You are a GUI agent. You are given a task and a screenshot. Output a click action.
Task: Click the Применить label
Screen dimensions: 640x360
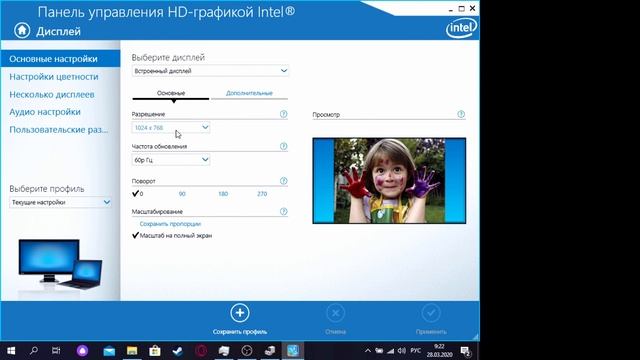click(431, 332)
